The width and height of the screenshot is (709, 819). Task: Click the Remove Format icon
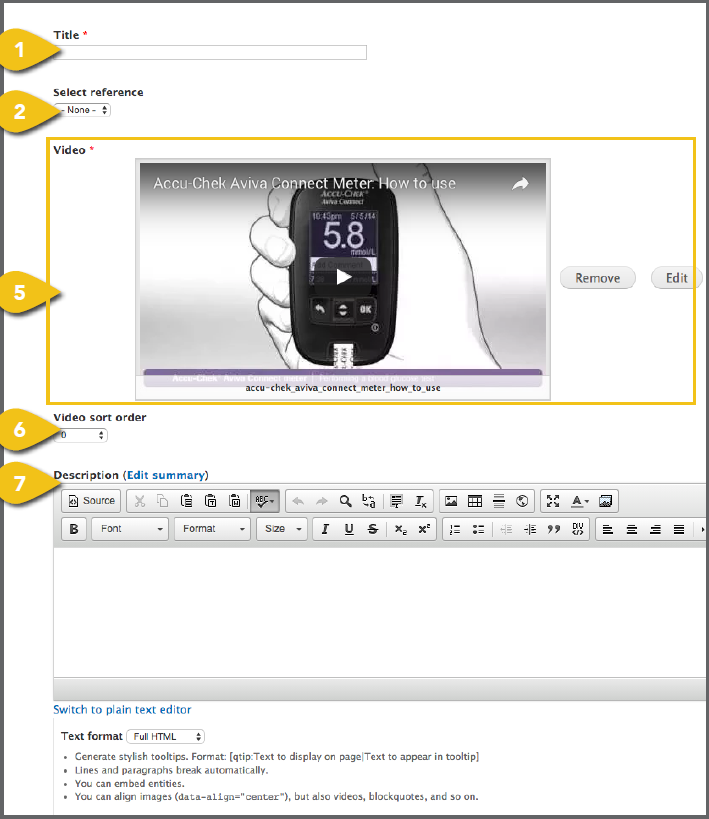(x=421, y=501)
